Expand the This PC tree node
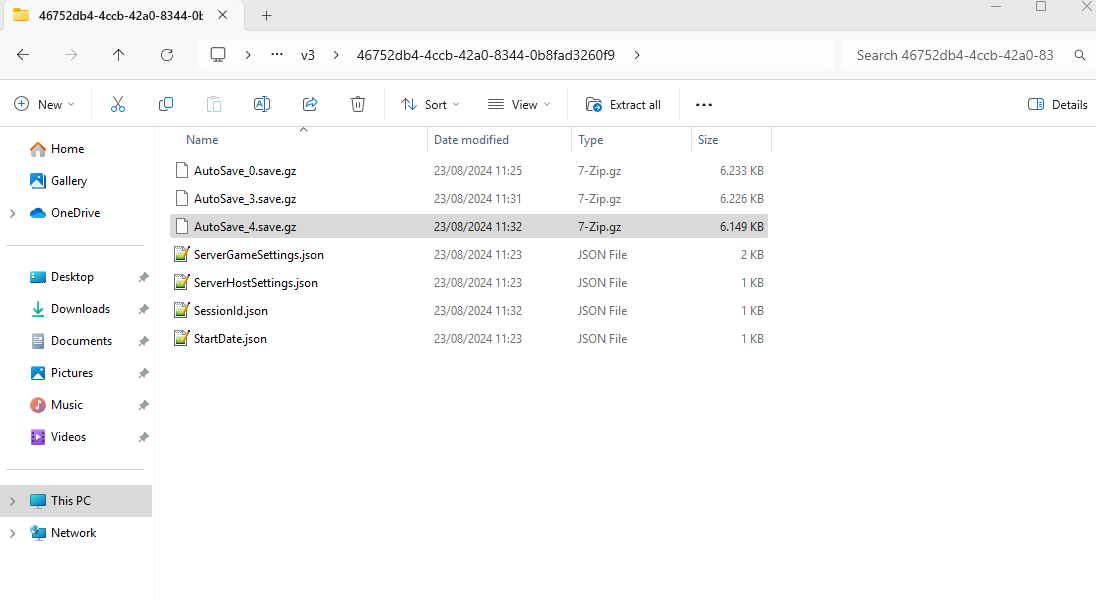The width and height of the screenshot is (1096, 599). tap(13, 501)
